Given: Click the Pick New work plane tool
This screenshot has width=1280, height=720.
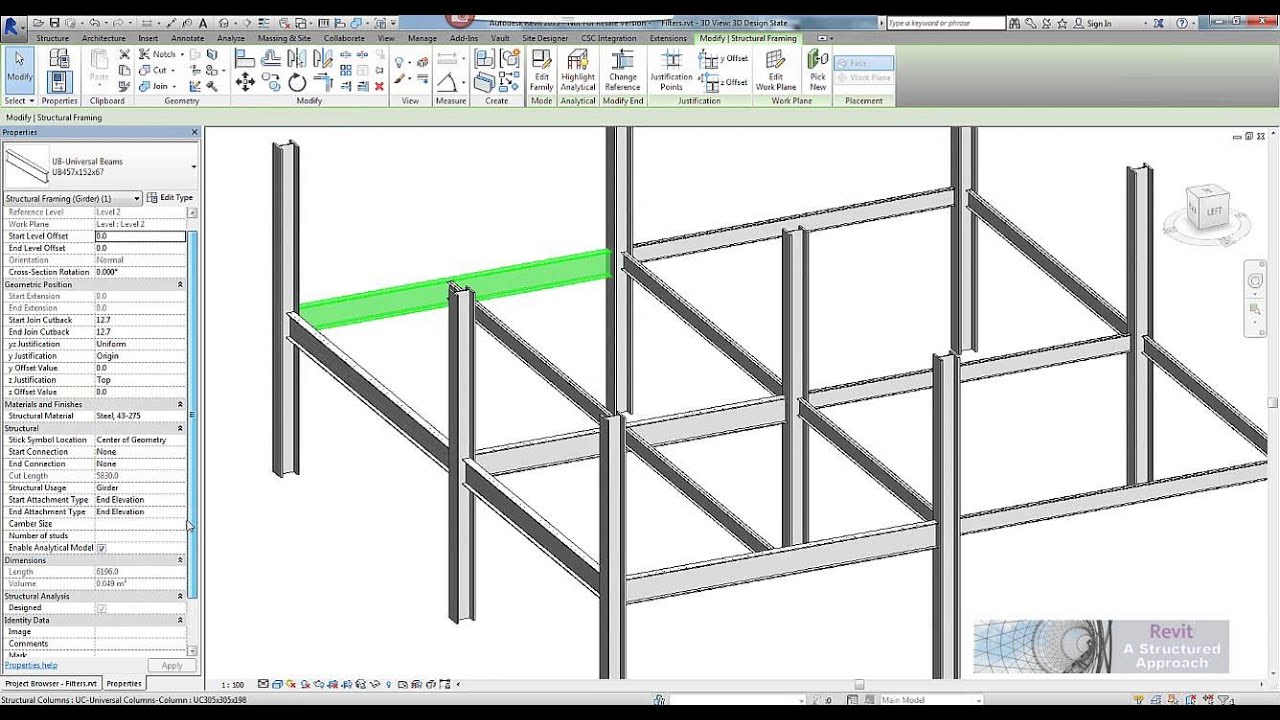Looking at the screenshot, I should point(818,70).
